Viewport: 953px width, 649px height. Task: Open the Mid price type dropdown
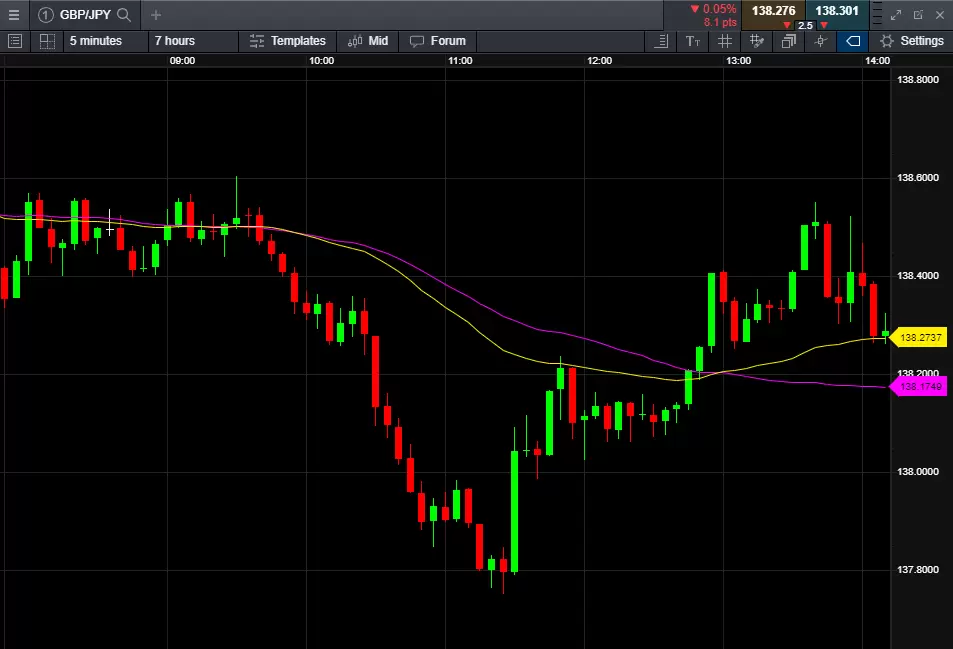click(367, 41)
